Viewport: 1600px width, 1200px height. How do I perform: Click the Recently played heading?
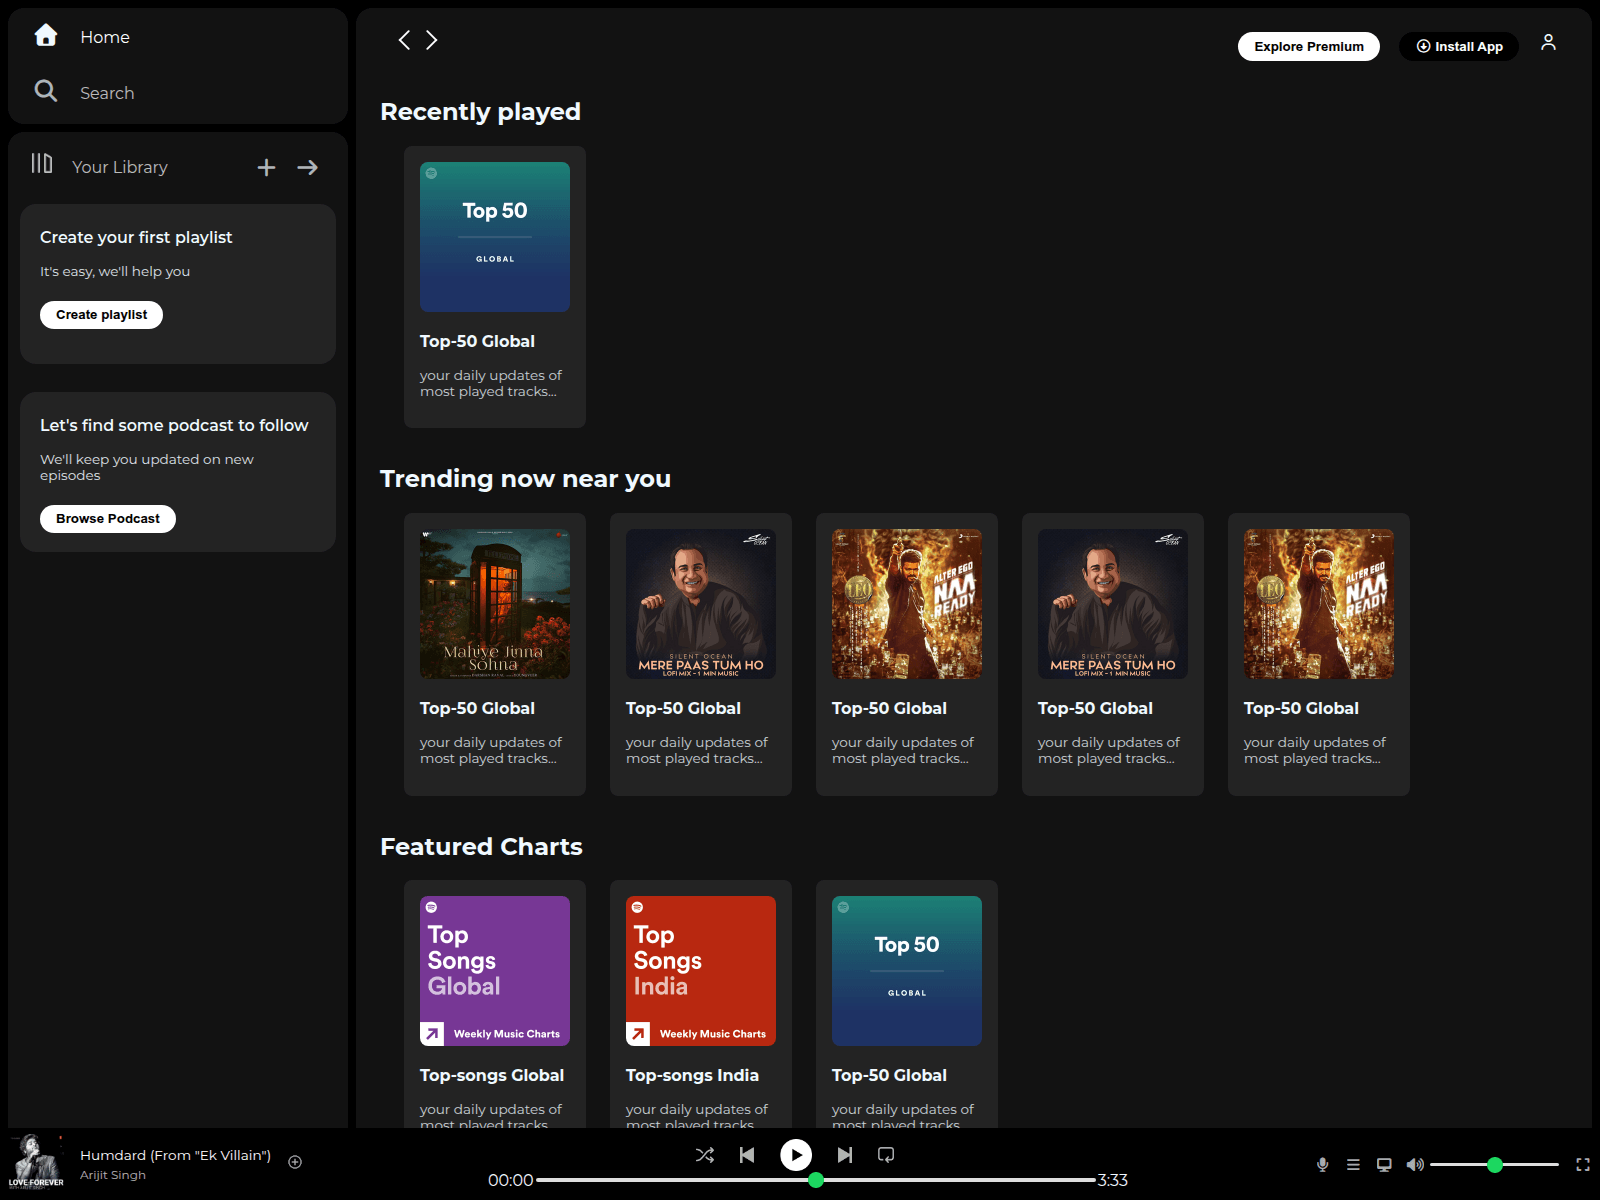(480, 112)
